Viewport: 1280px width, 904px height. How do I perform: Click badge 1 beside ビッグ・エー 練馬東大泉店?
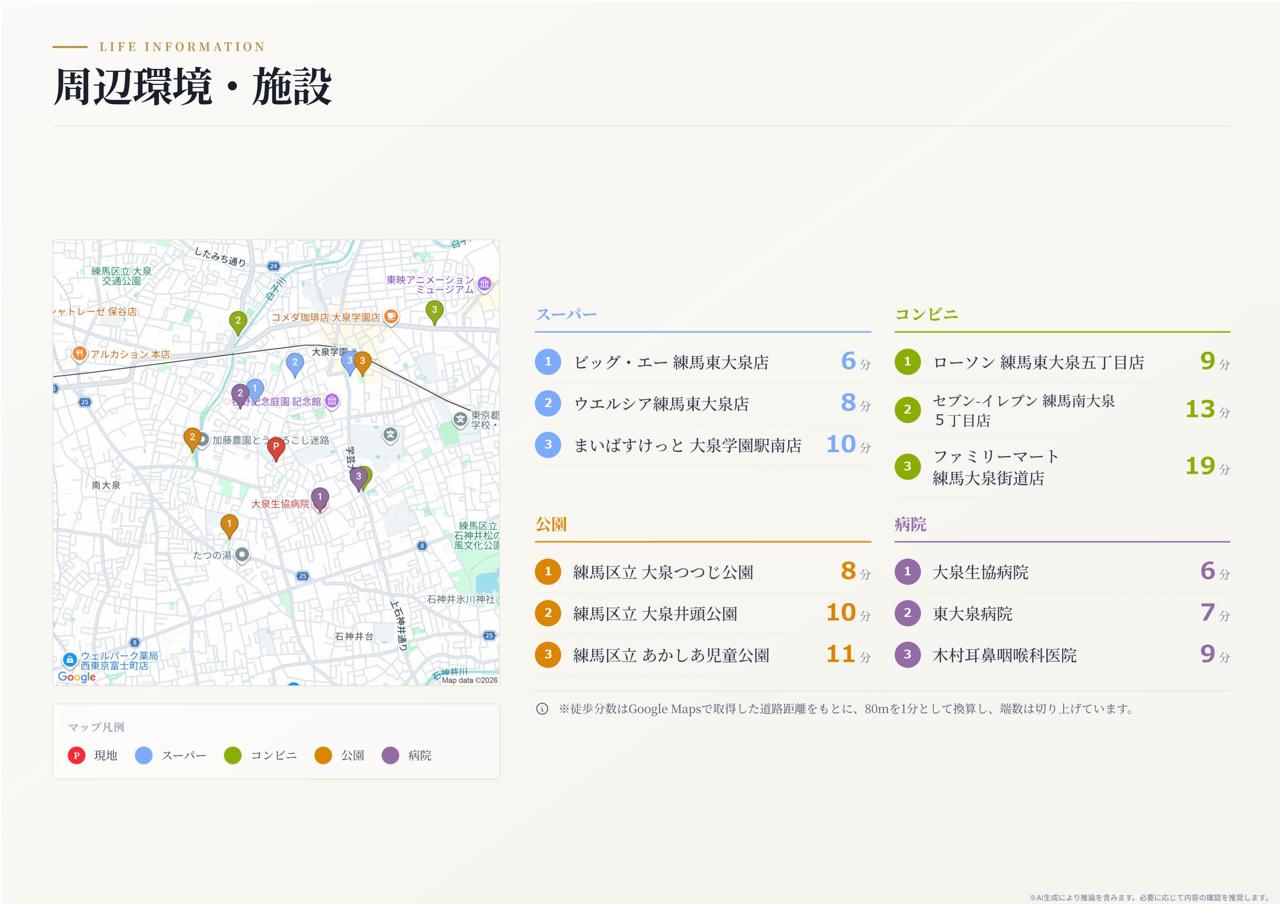coord(548,362)
